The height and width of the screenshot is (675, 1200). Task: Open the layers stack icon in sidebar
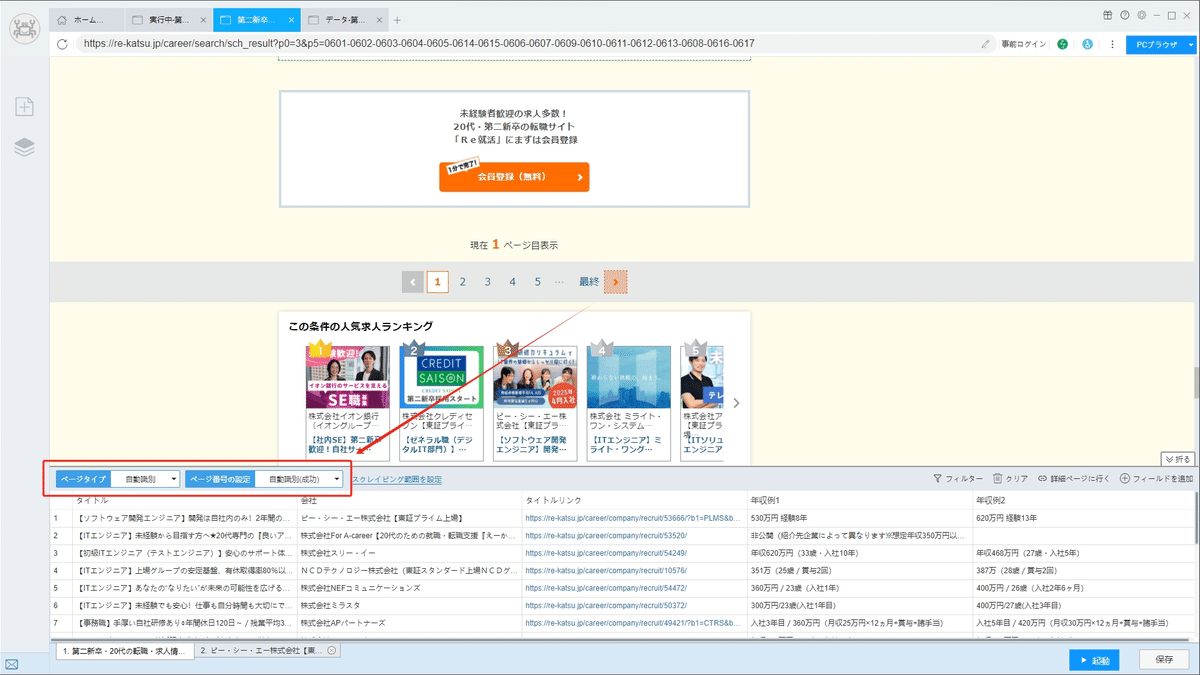(x=24, y=147)
